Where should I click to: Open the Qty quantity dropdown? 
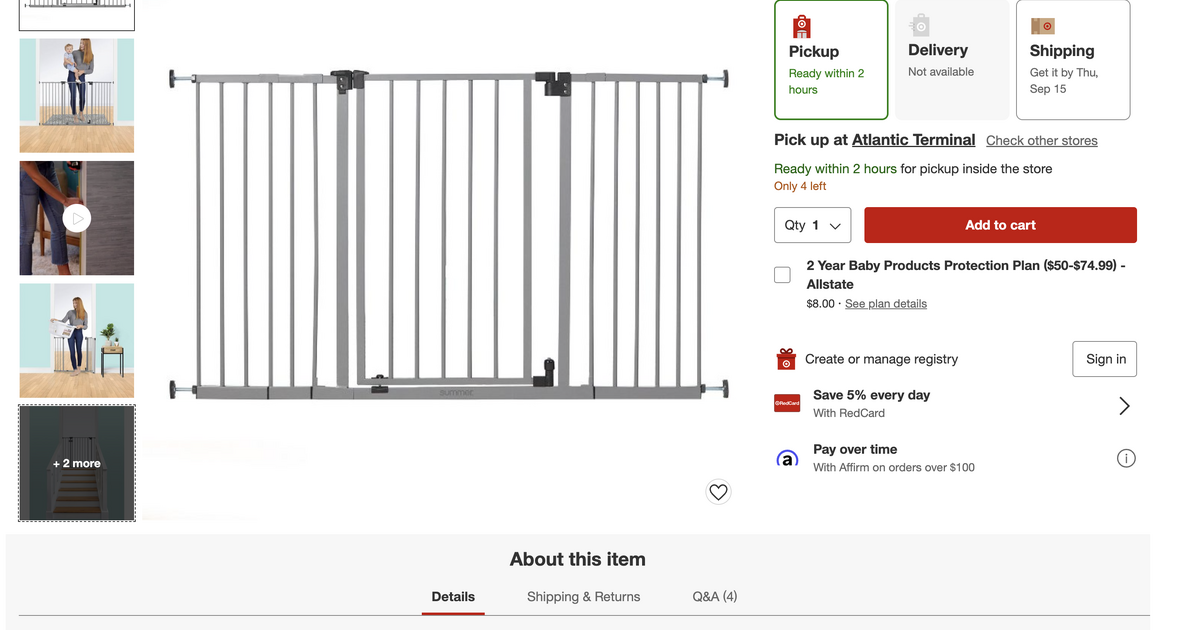(x=812, y=225)
